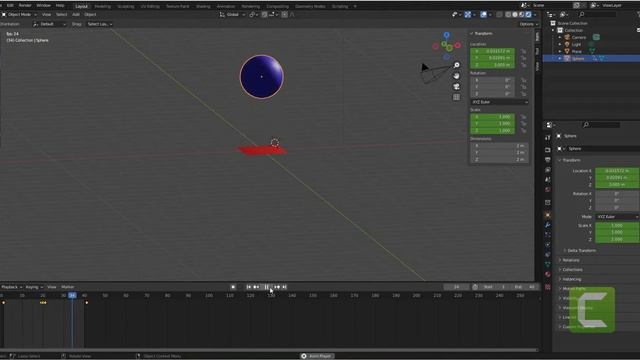Open the Object Data properties tab icon
The height and width of the screenshot is (360, 640).
click(x=548, y=264)
